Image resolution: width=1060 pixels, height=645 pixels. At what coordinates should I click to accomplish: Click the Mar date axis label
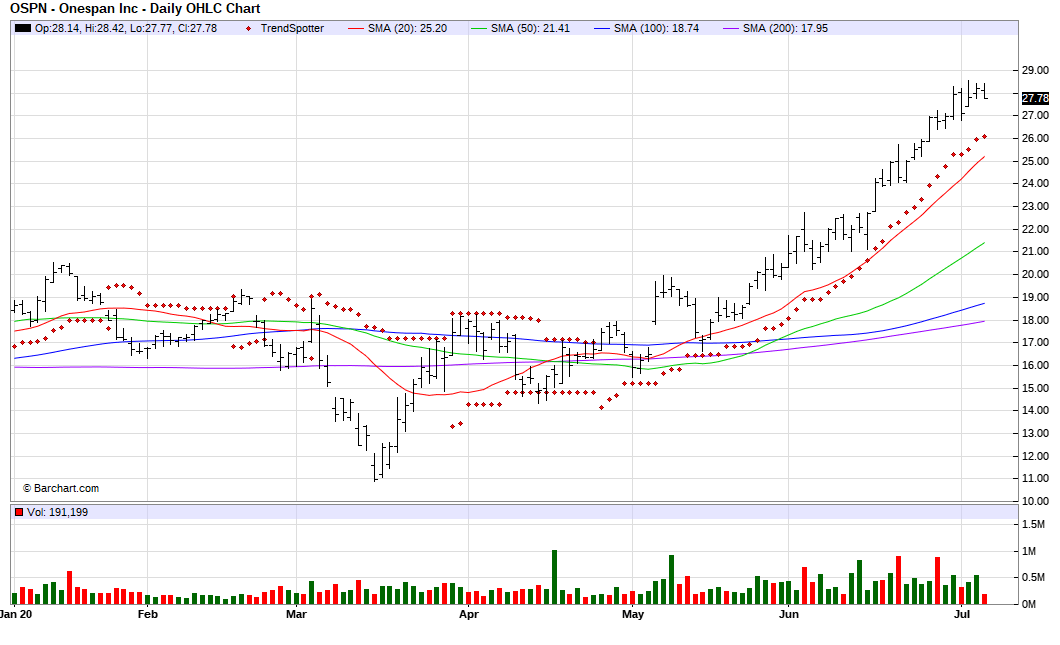coord(296,615)
